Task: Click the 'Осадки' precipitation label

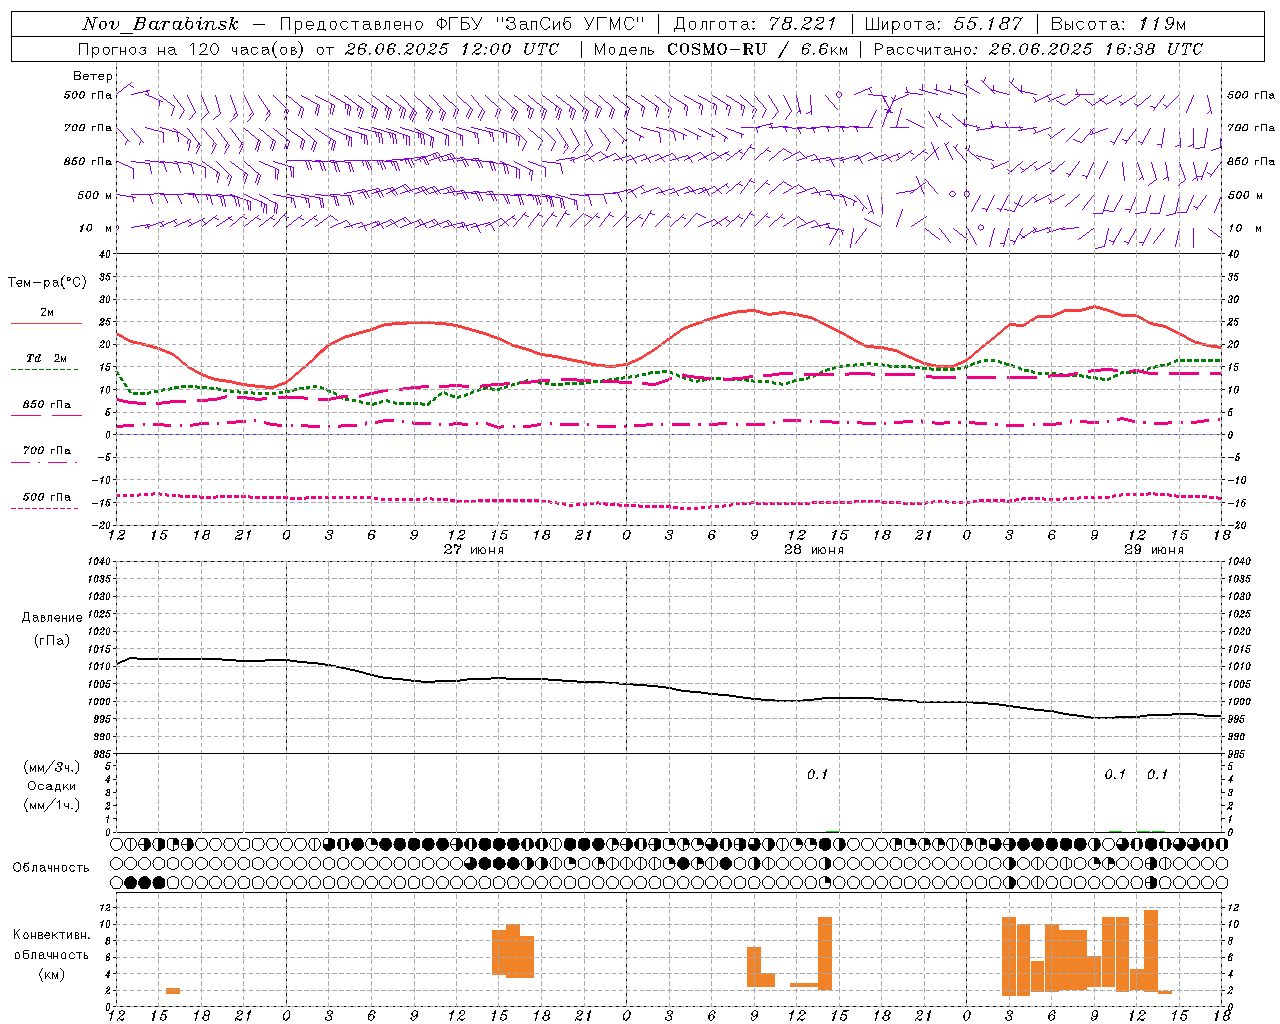Action: [x=52, y=786]
